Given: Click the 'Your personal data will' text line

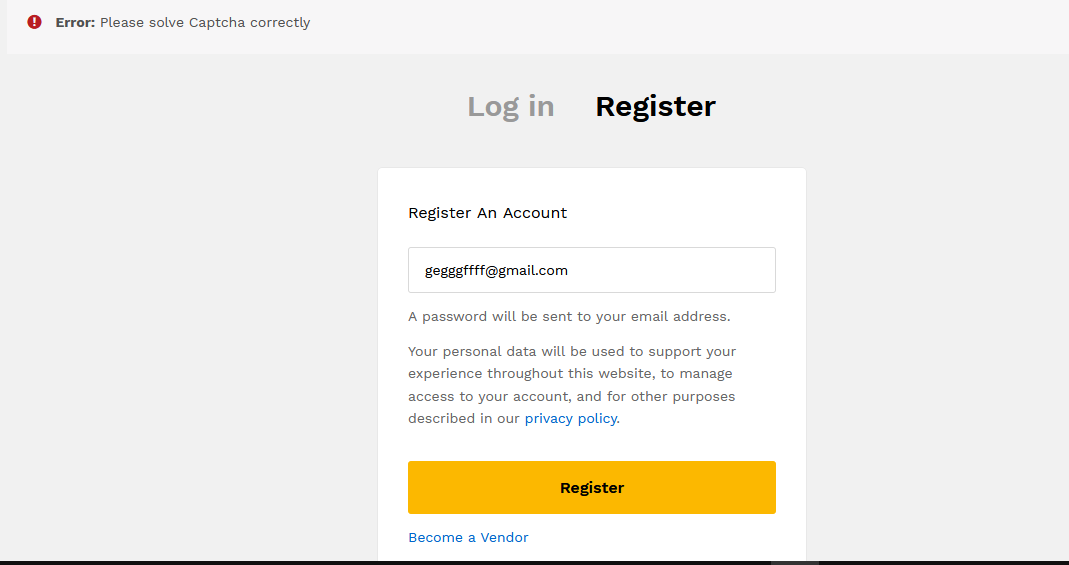Looking at the screenshot, I should (x=572, y=352).
